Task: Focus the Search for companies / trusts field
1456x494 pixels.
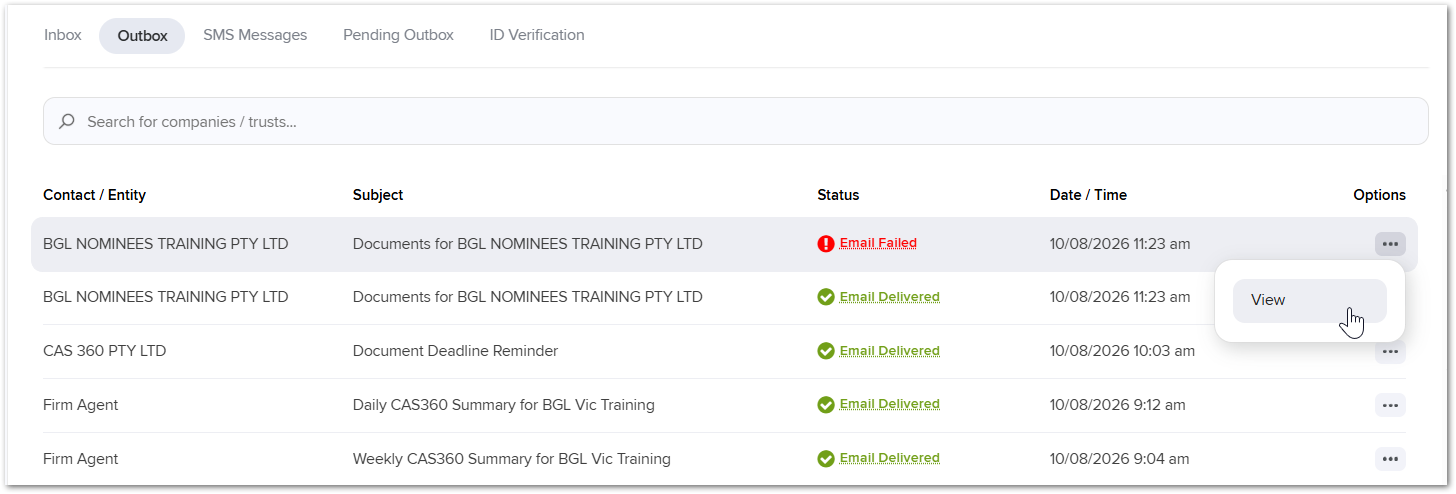Action: [x=735, y=121]
